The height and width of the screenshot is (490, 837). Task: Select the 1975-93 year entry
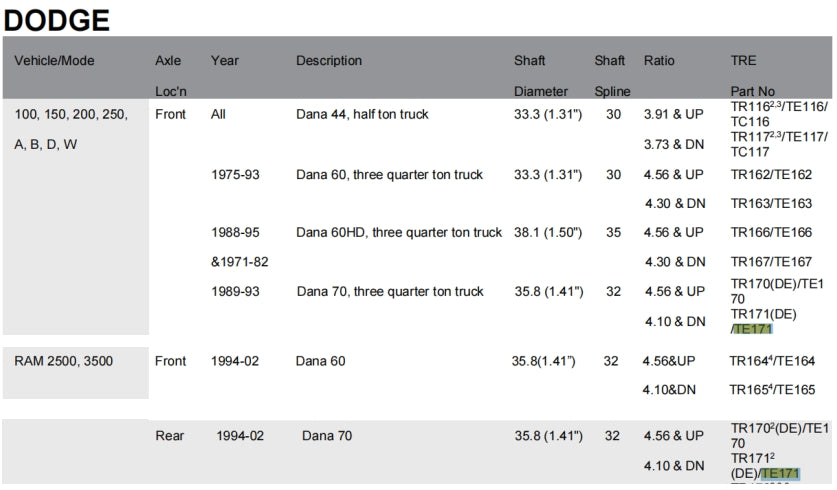pos(235,175)
